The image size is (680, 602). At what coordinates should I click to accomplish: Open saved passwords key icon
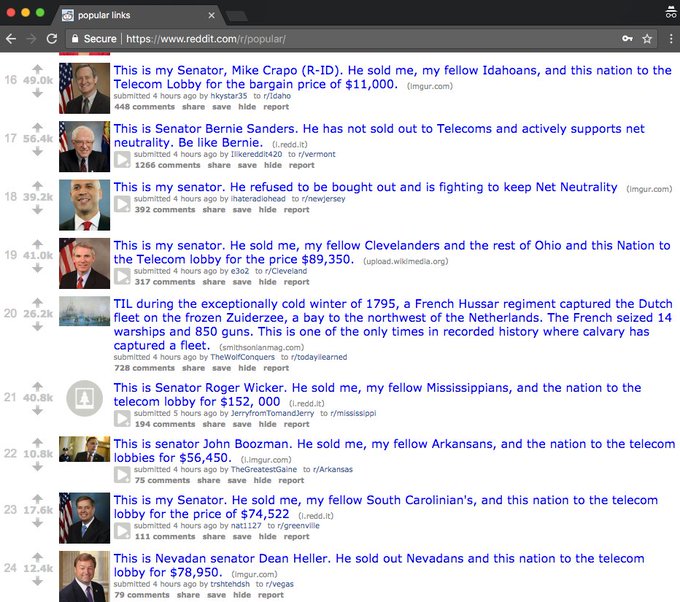click(x=627, y=39)
